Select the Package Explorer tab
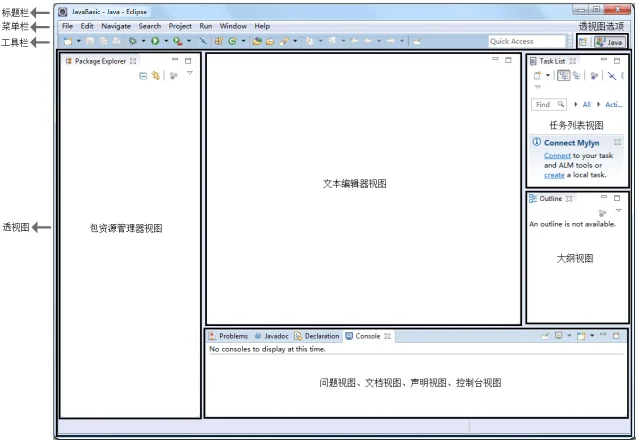Image resolution: width=638 pixels, height=441 pixels. tap(101, 61)
